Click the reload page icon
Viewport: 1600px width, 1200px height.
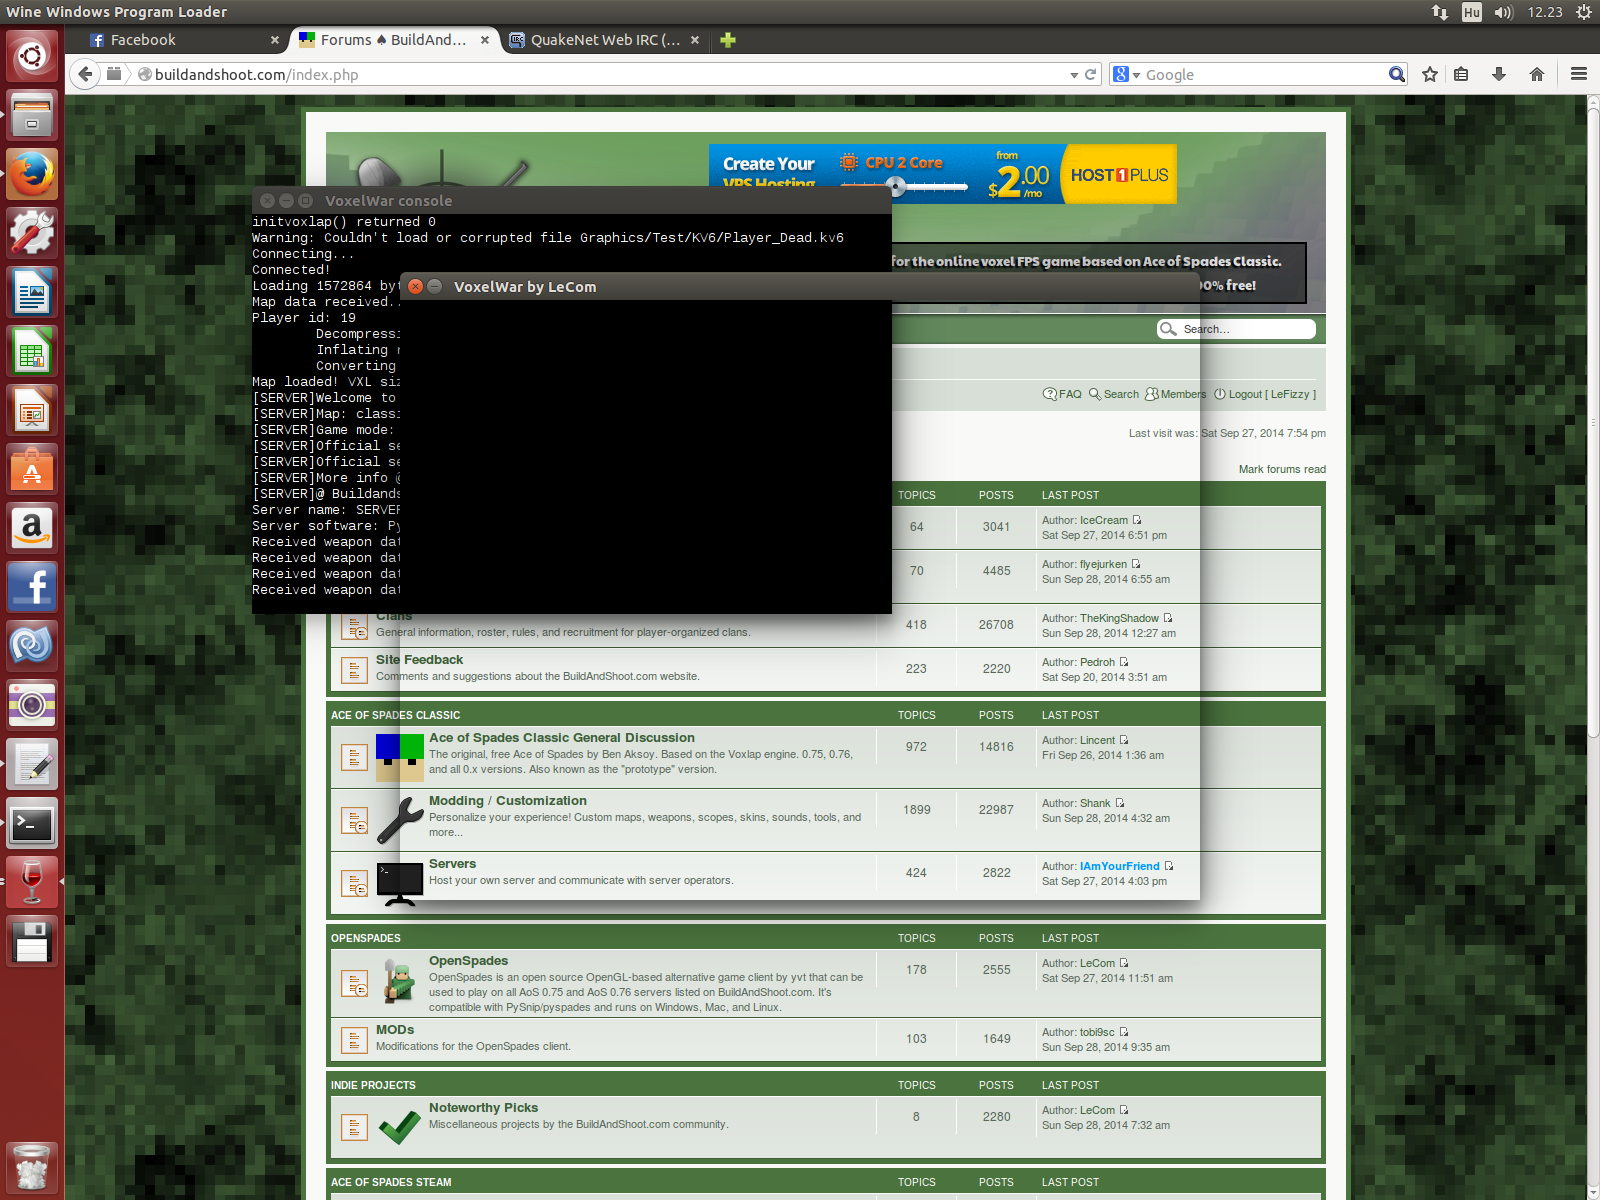click(1091, 74)
